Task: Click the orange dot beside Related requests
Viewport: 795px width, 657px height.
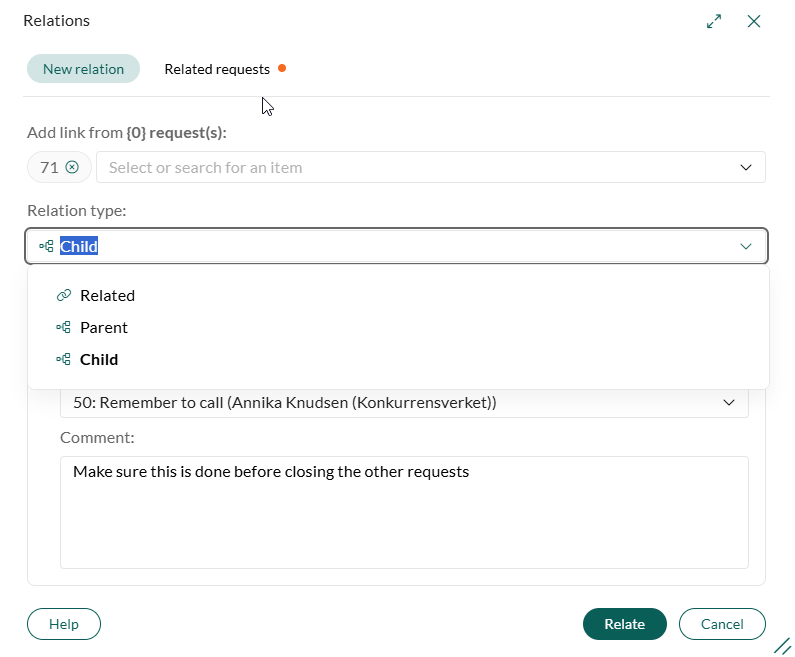Action: point(282,68)
